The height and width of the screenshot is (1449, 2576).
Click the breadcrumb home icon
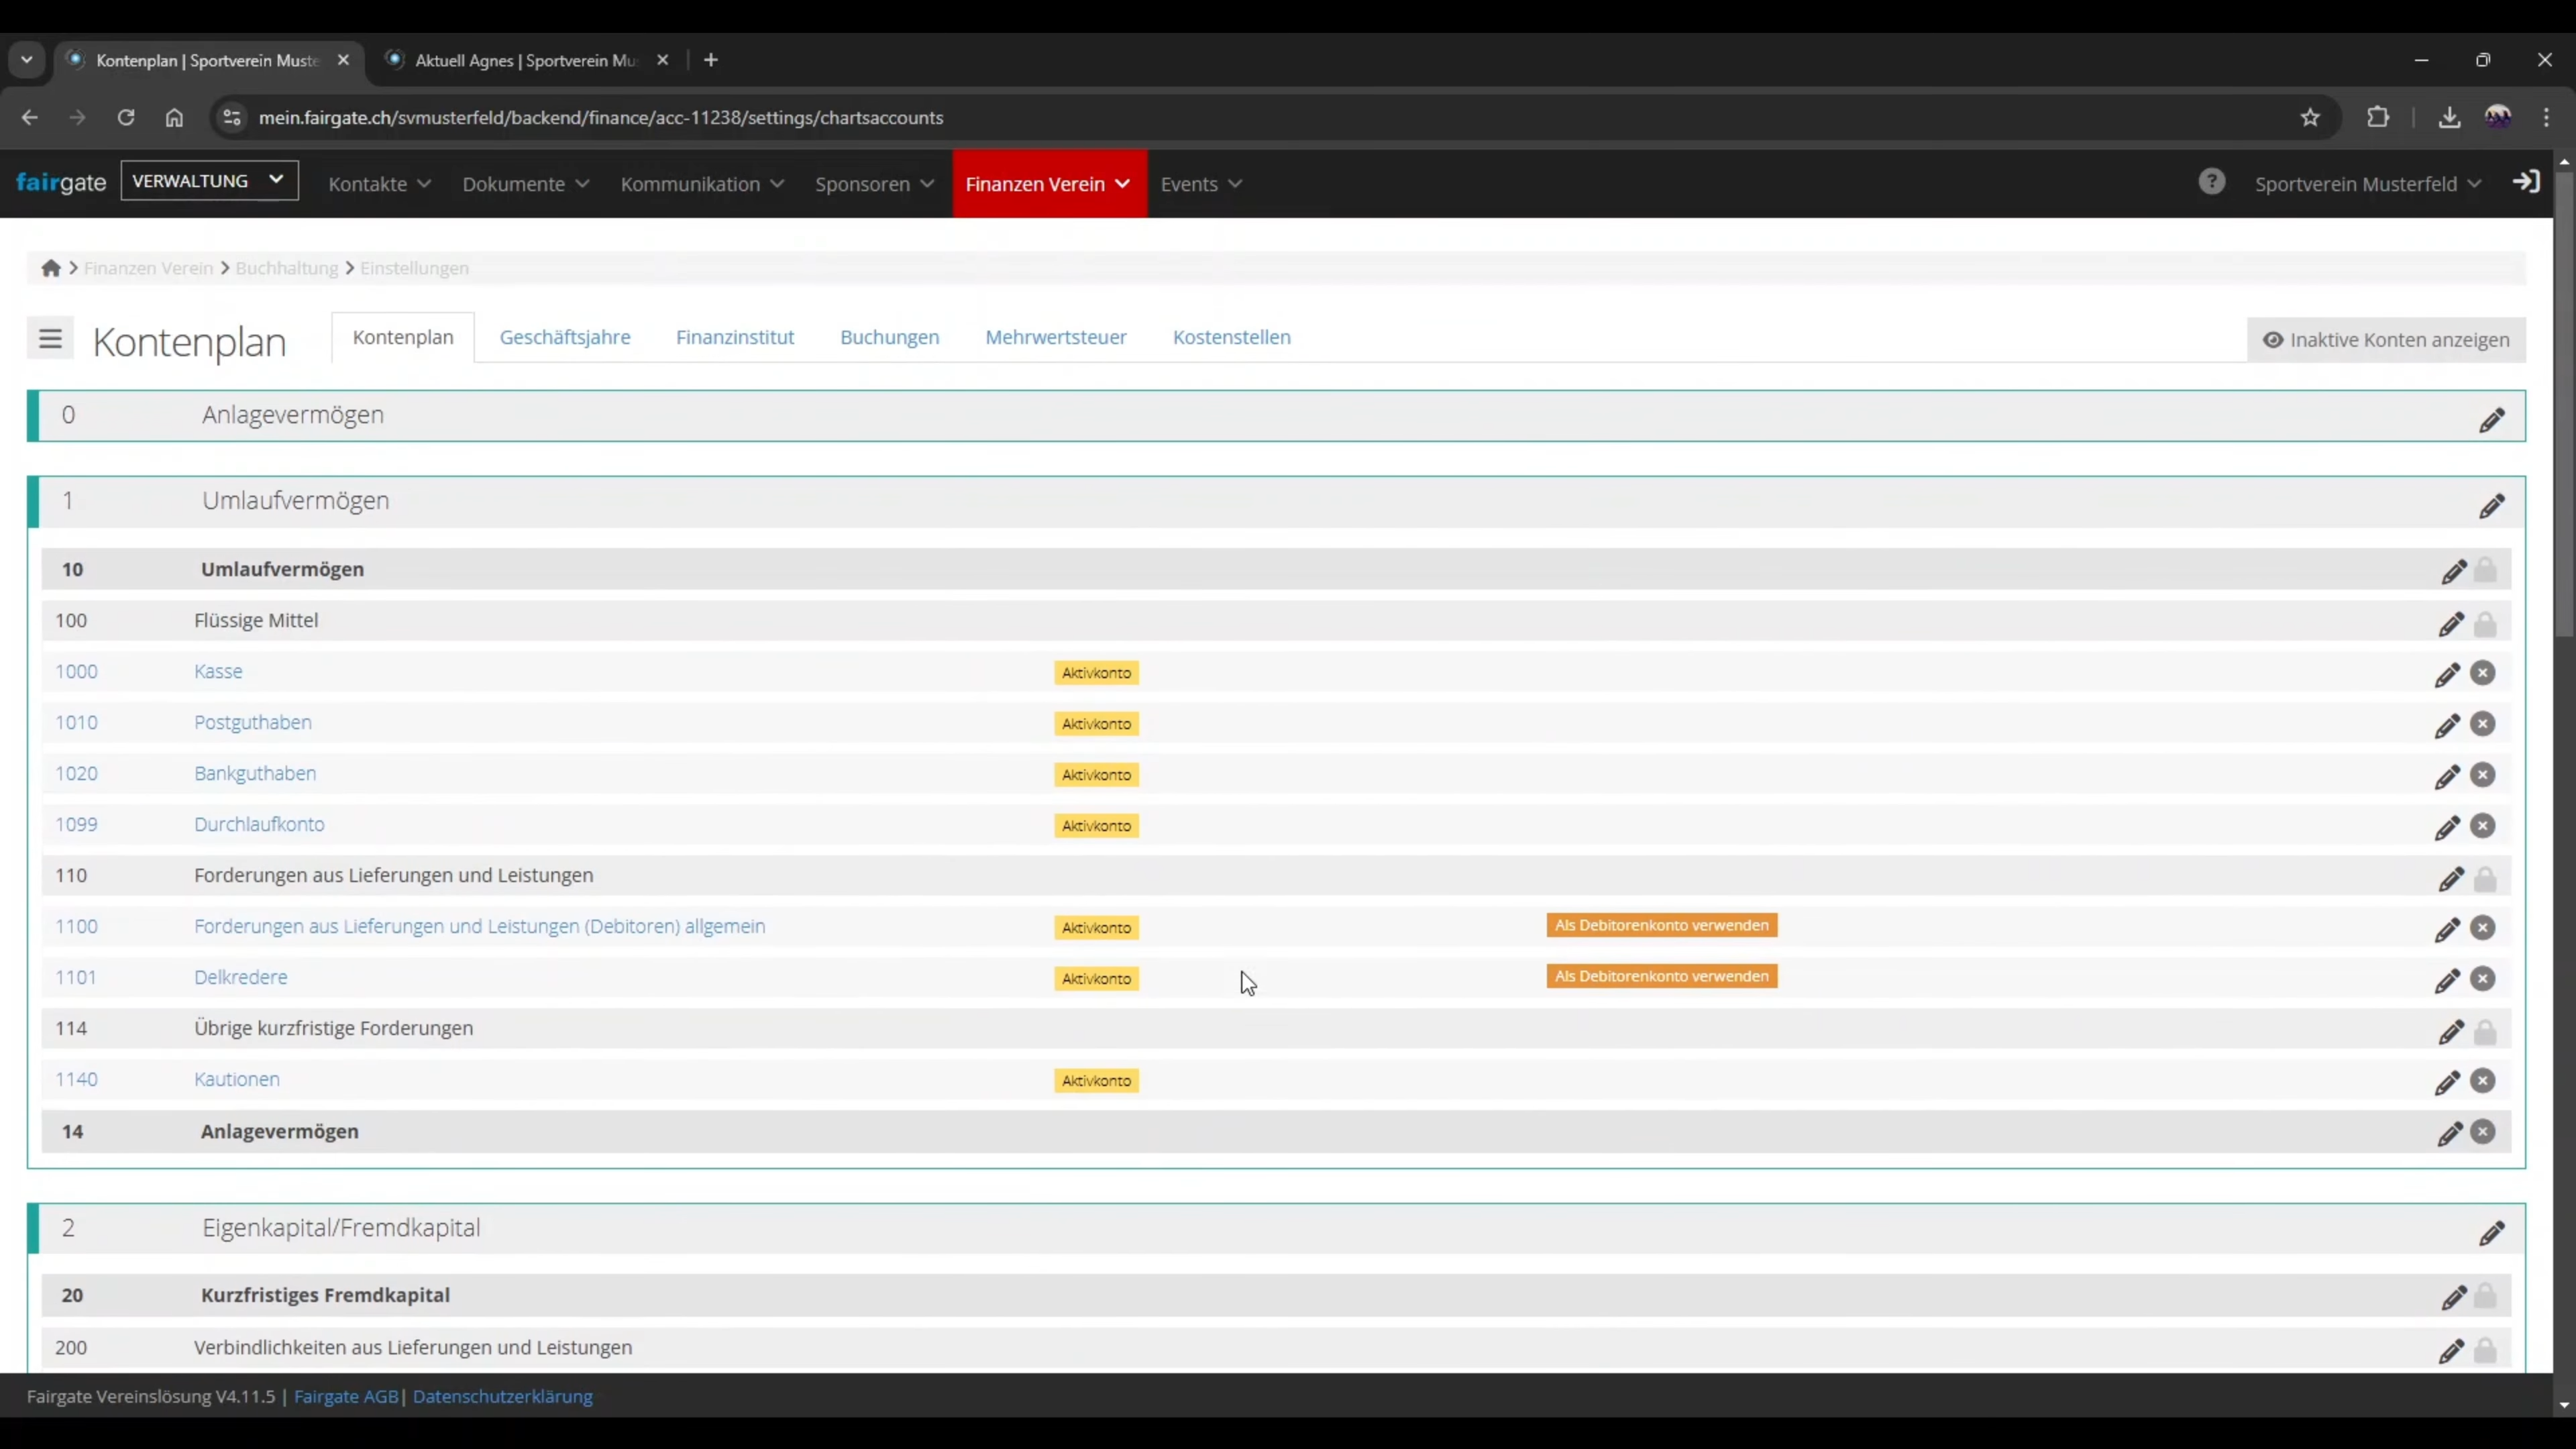pos(51,268)
